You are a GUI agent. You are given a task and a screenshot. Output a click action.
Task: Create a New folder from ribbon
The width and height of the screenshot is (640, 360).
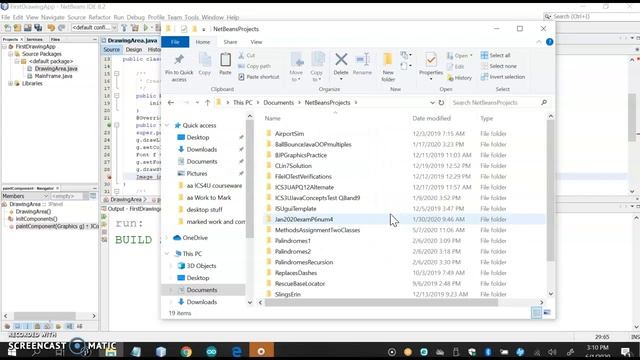coord(388,67)
